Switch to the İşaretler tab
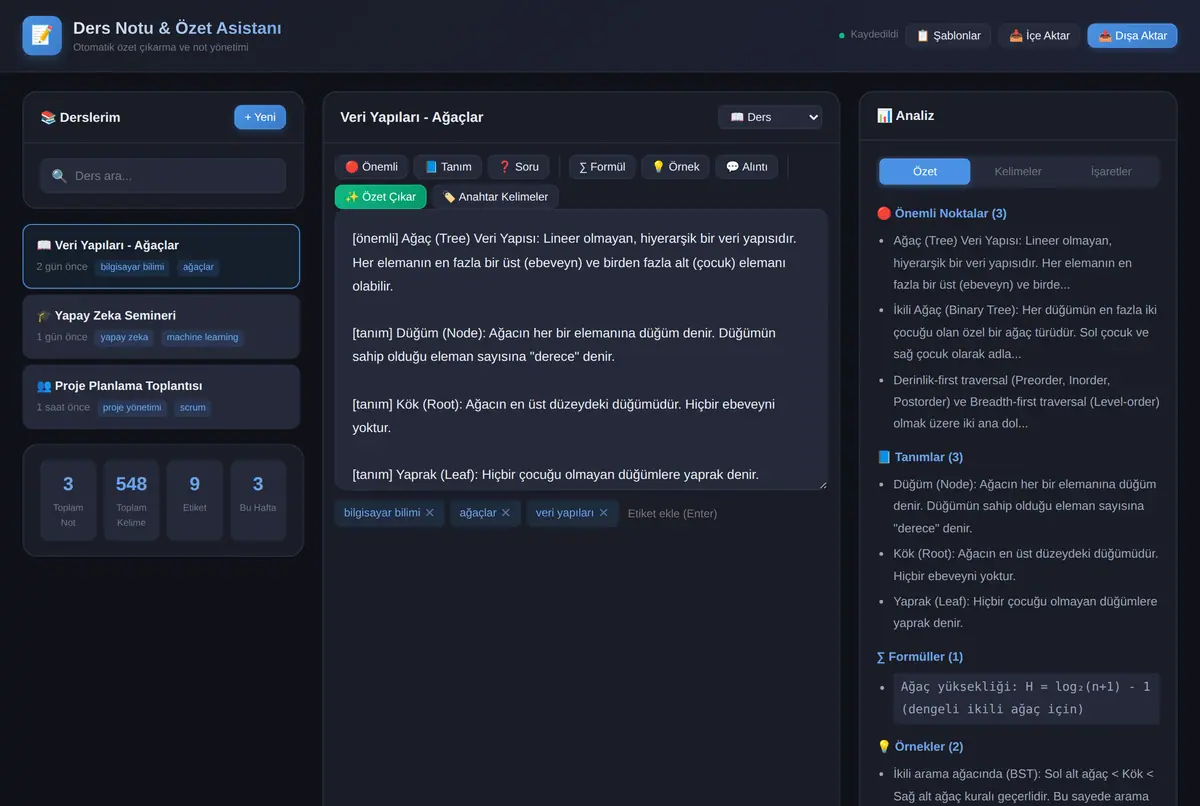 [1111, 171]
